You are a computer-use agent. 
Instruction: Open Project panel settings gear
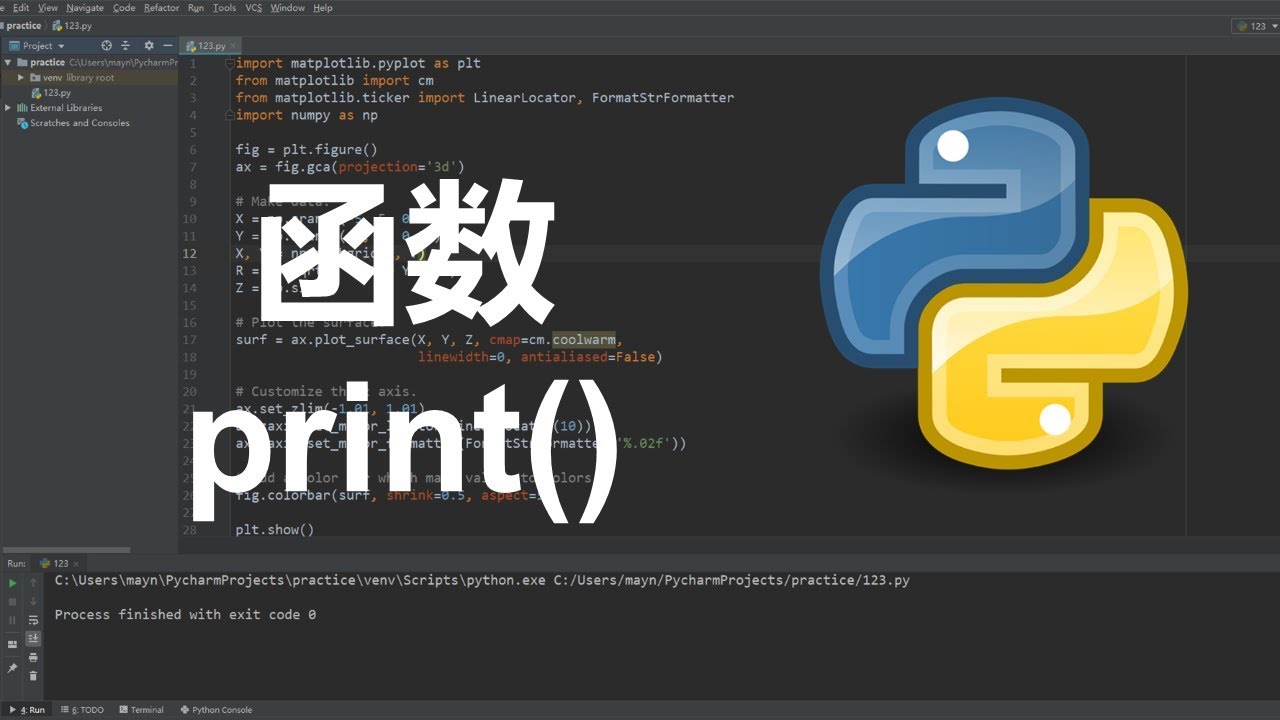[x=148, y=45]
